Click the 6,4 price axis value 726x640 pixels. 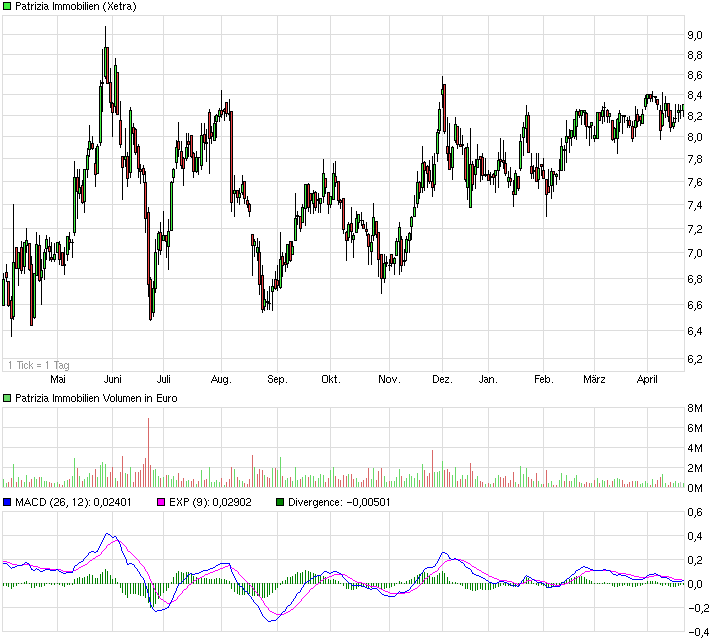pyautogui.click(x=695, y=331)
